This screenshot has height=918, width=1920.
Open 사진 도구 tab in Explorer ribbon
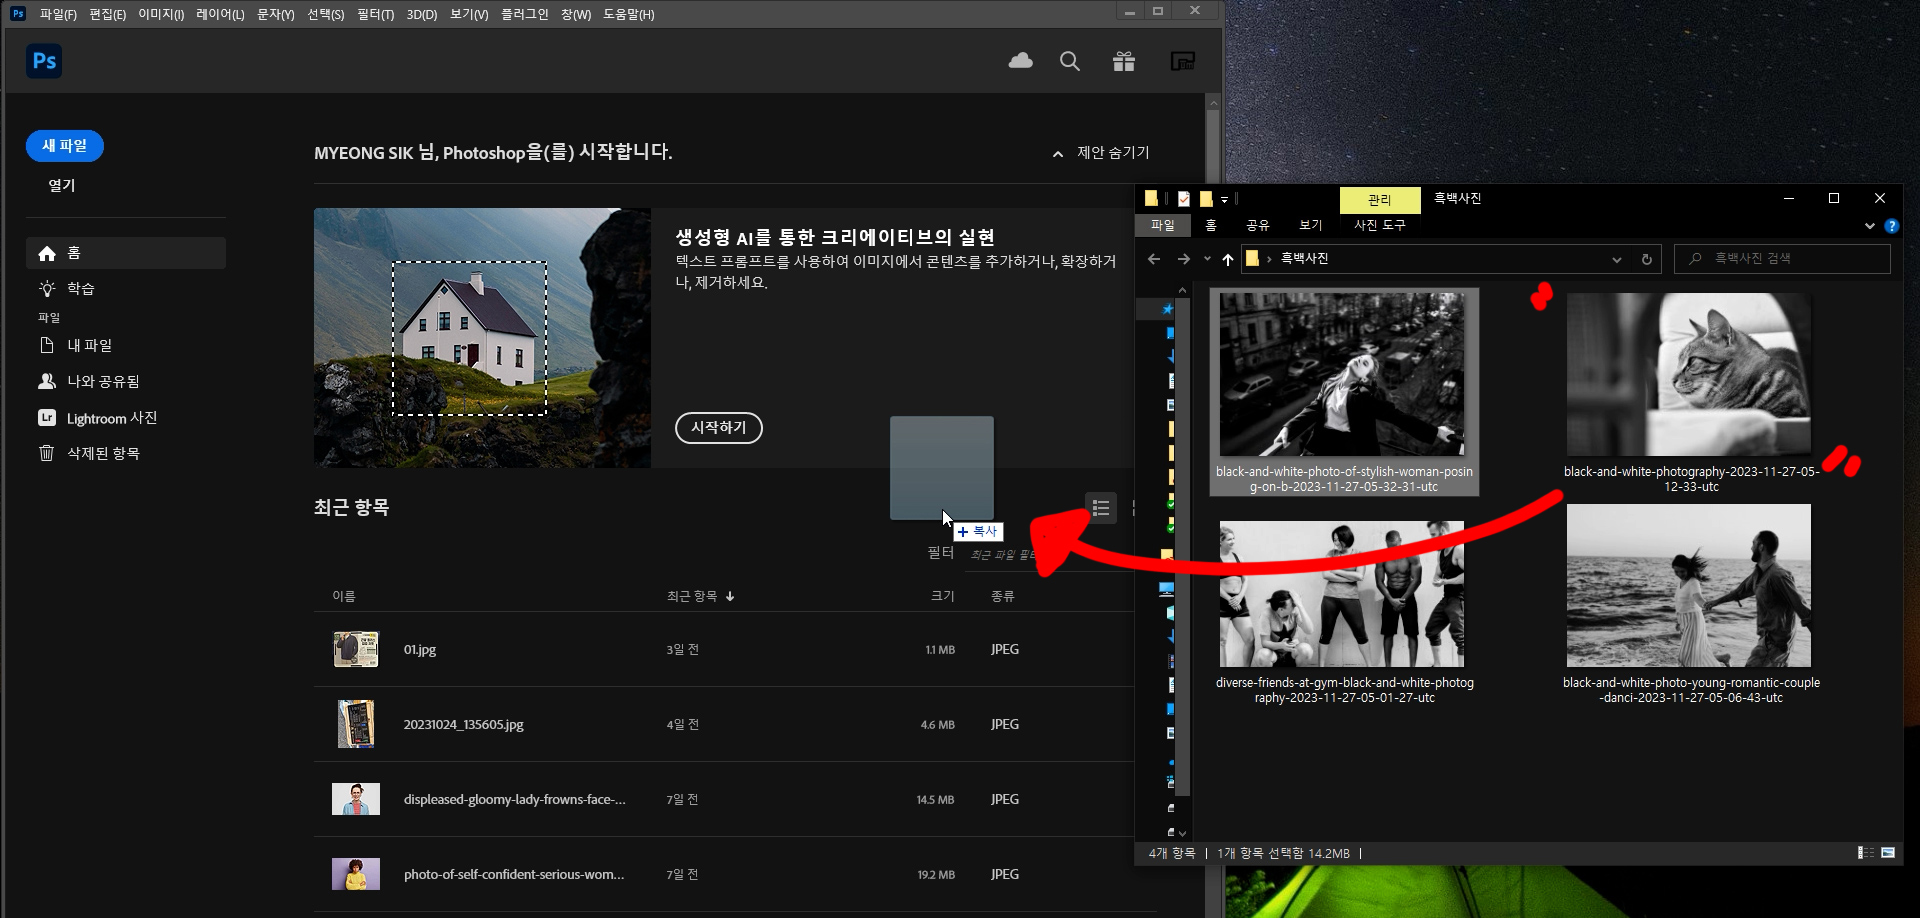pos(1380,226)
